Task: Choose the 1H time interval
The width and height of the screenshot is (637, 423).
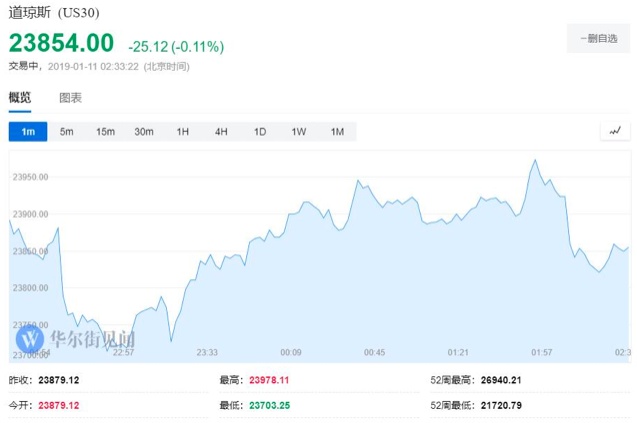Action: [183, 132]
